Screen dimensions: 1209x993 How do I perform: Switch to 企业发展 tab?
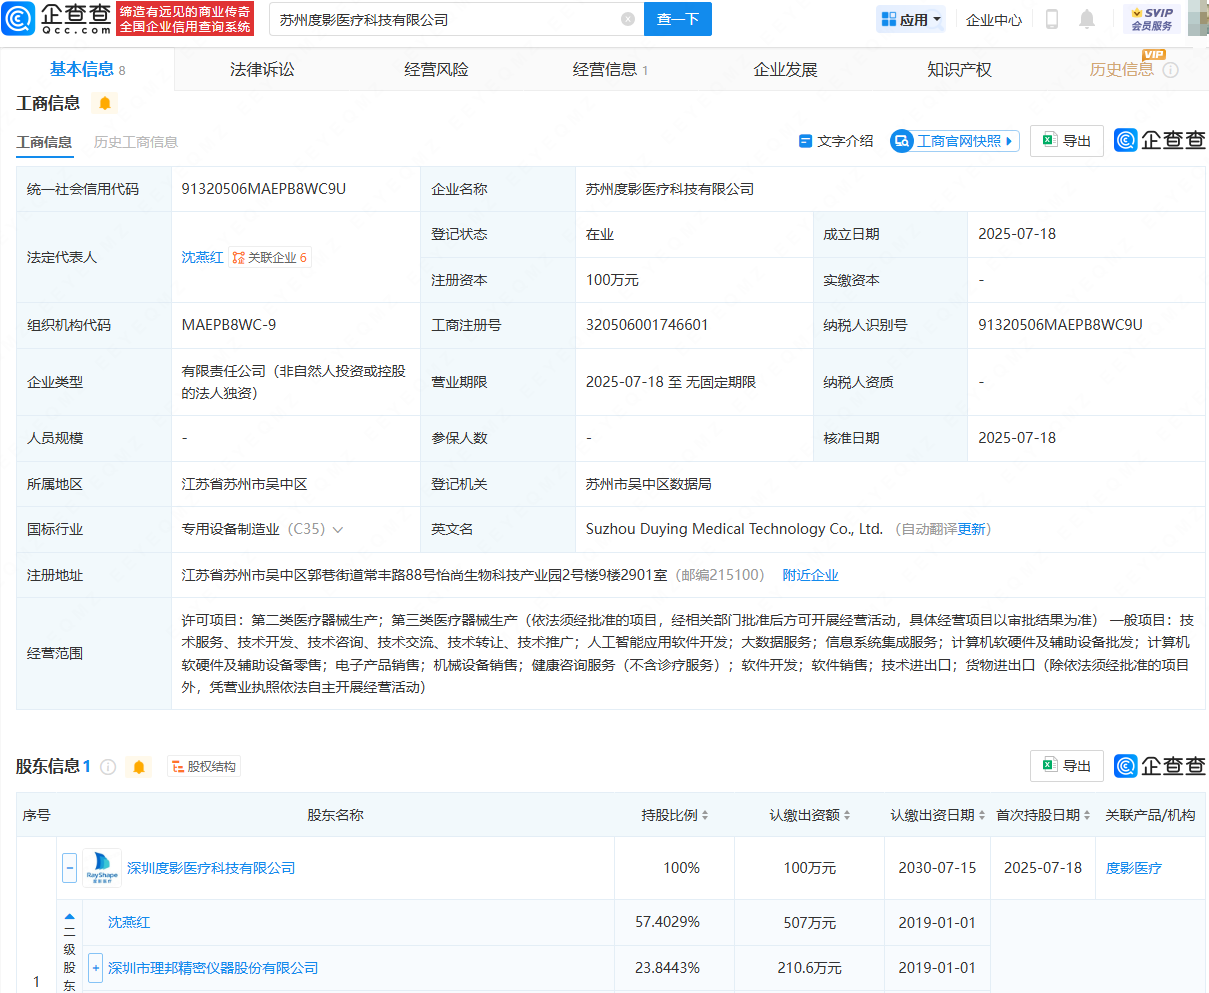point(785,69)
